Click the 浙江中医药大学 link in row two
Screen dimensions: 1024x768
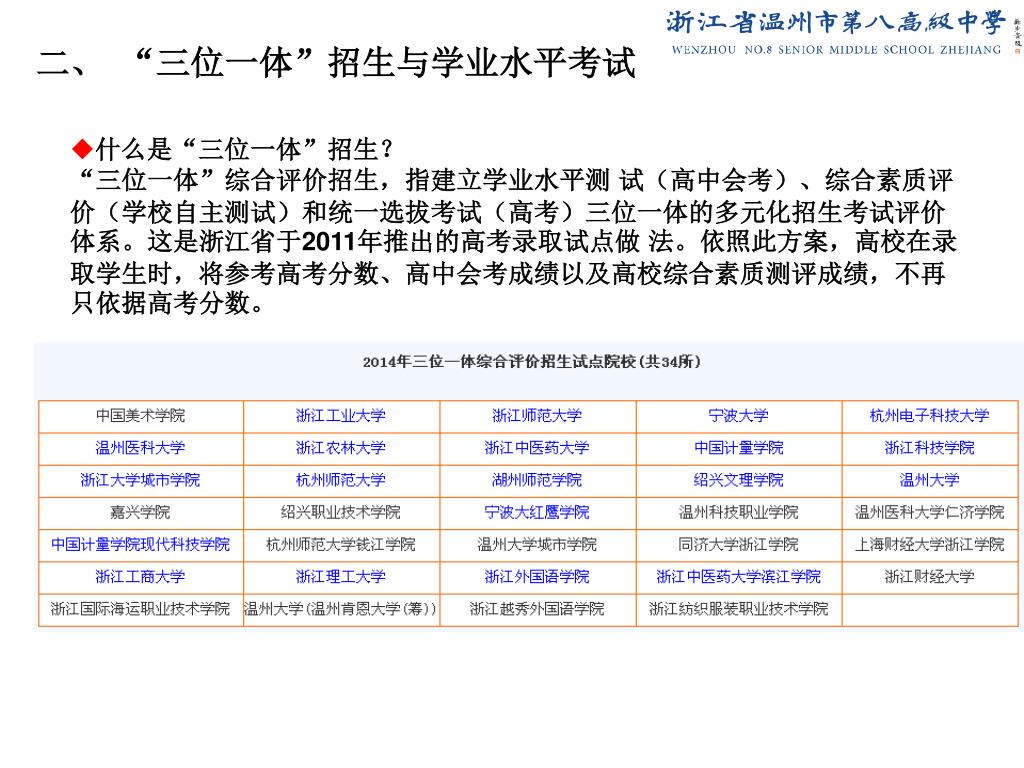(x=537, y=448)
